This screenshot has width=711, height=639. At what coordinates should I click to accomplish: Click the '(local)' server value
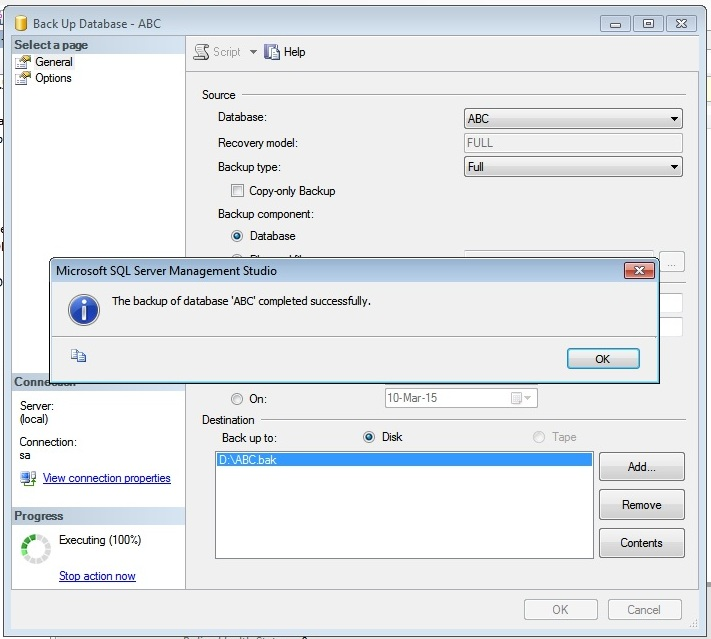click(34, 419)
